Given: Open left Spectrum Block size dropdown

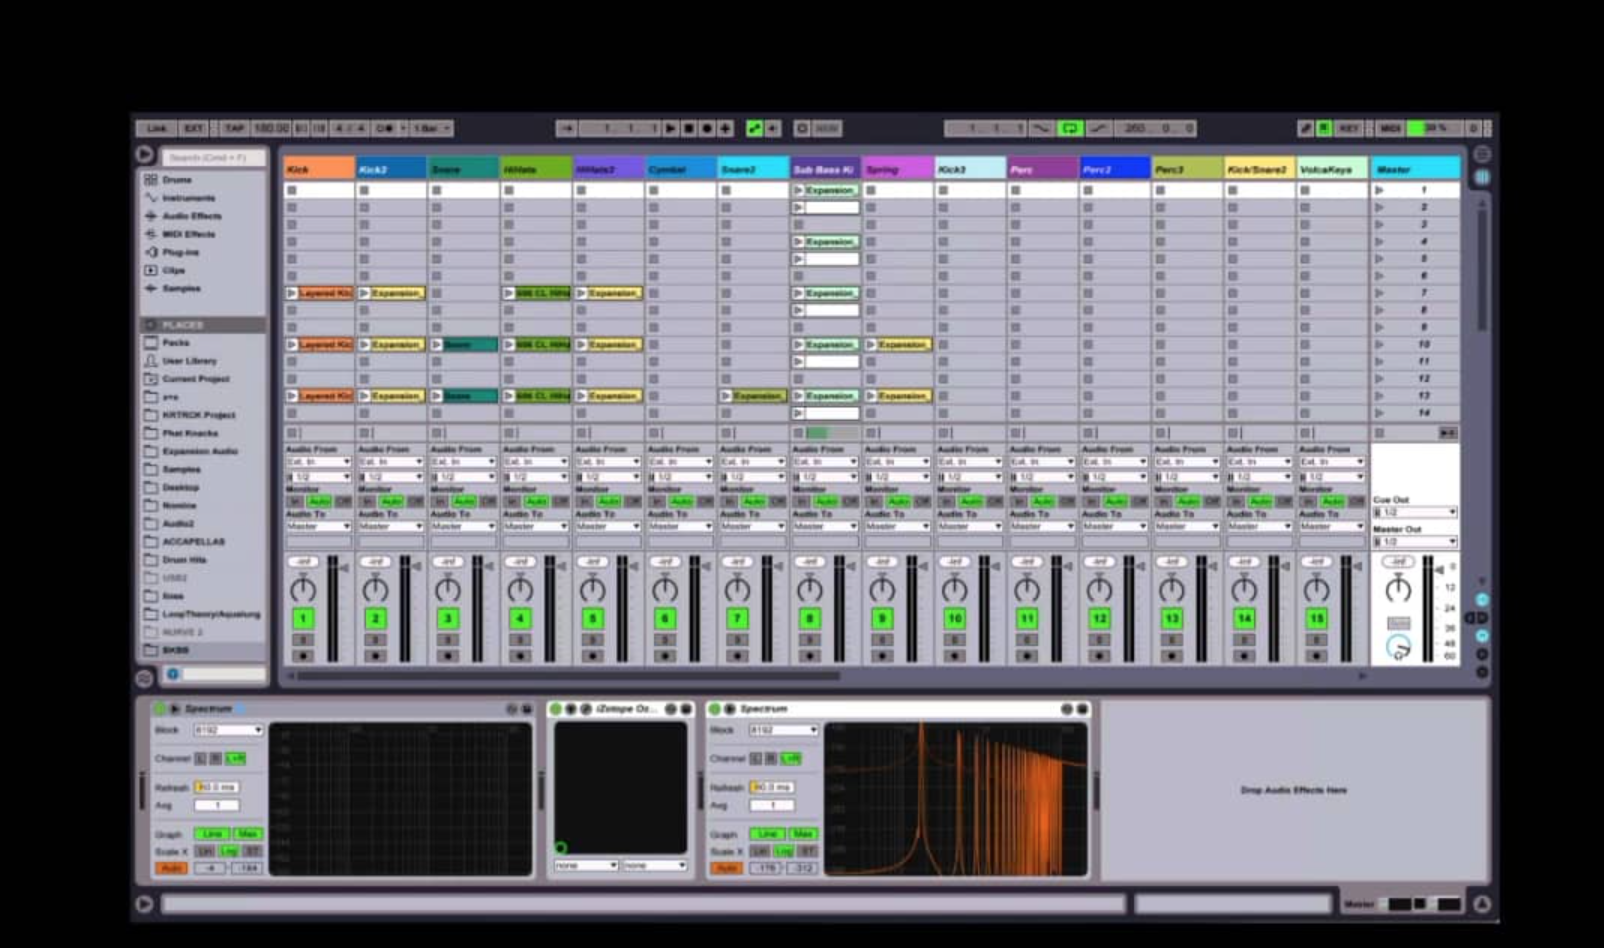Looking at the screenshot, I should tap(228, 730).
